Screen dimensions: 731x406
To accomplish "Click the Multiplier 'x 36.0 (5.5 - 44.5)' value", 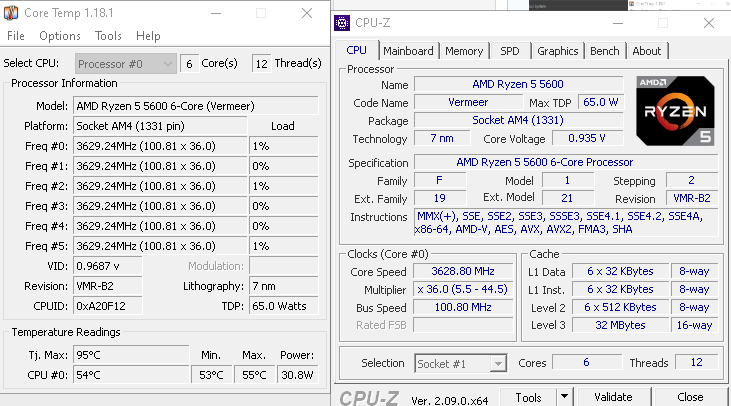I will (x=463, y=289).
